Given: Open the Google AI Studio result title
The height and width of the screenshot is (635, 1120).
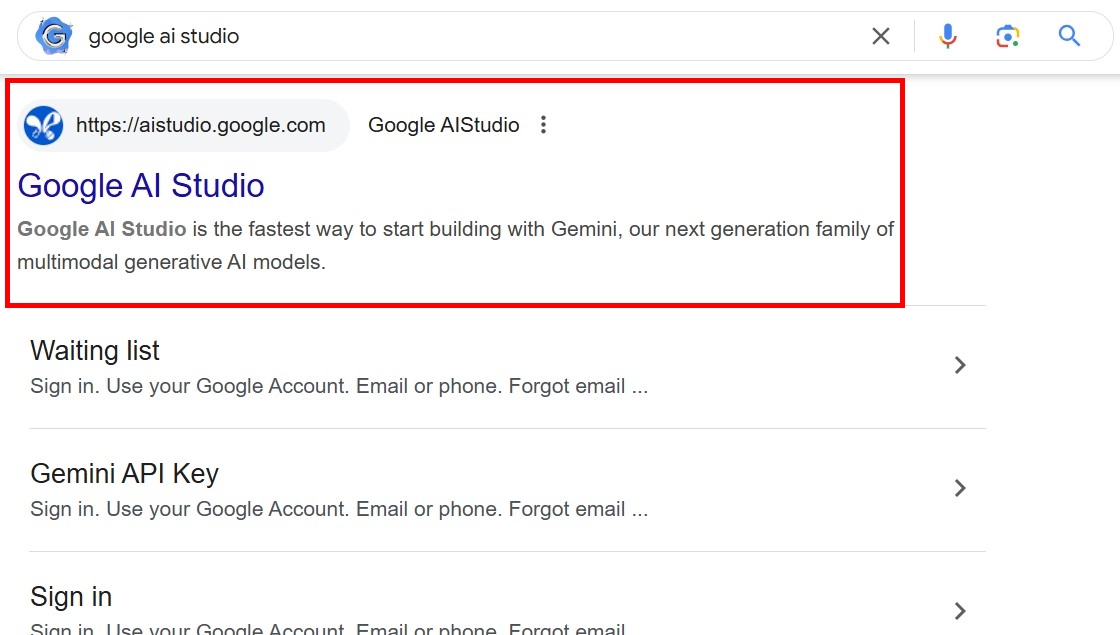Looking at the screenshot, I should [x=141, y=186].
